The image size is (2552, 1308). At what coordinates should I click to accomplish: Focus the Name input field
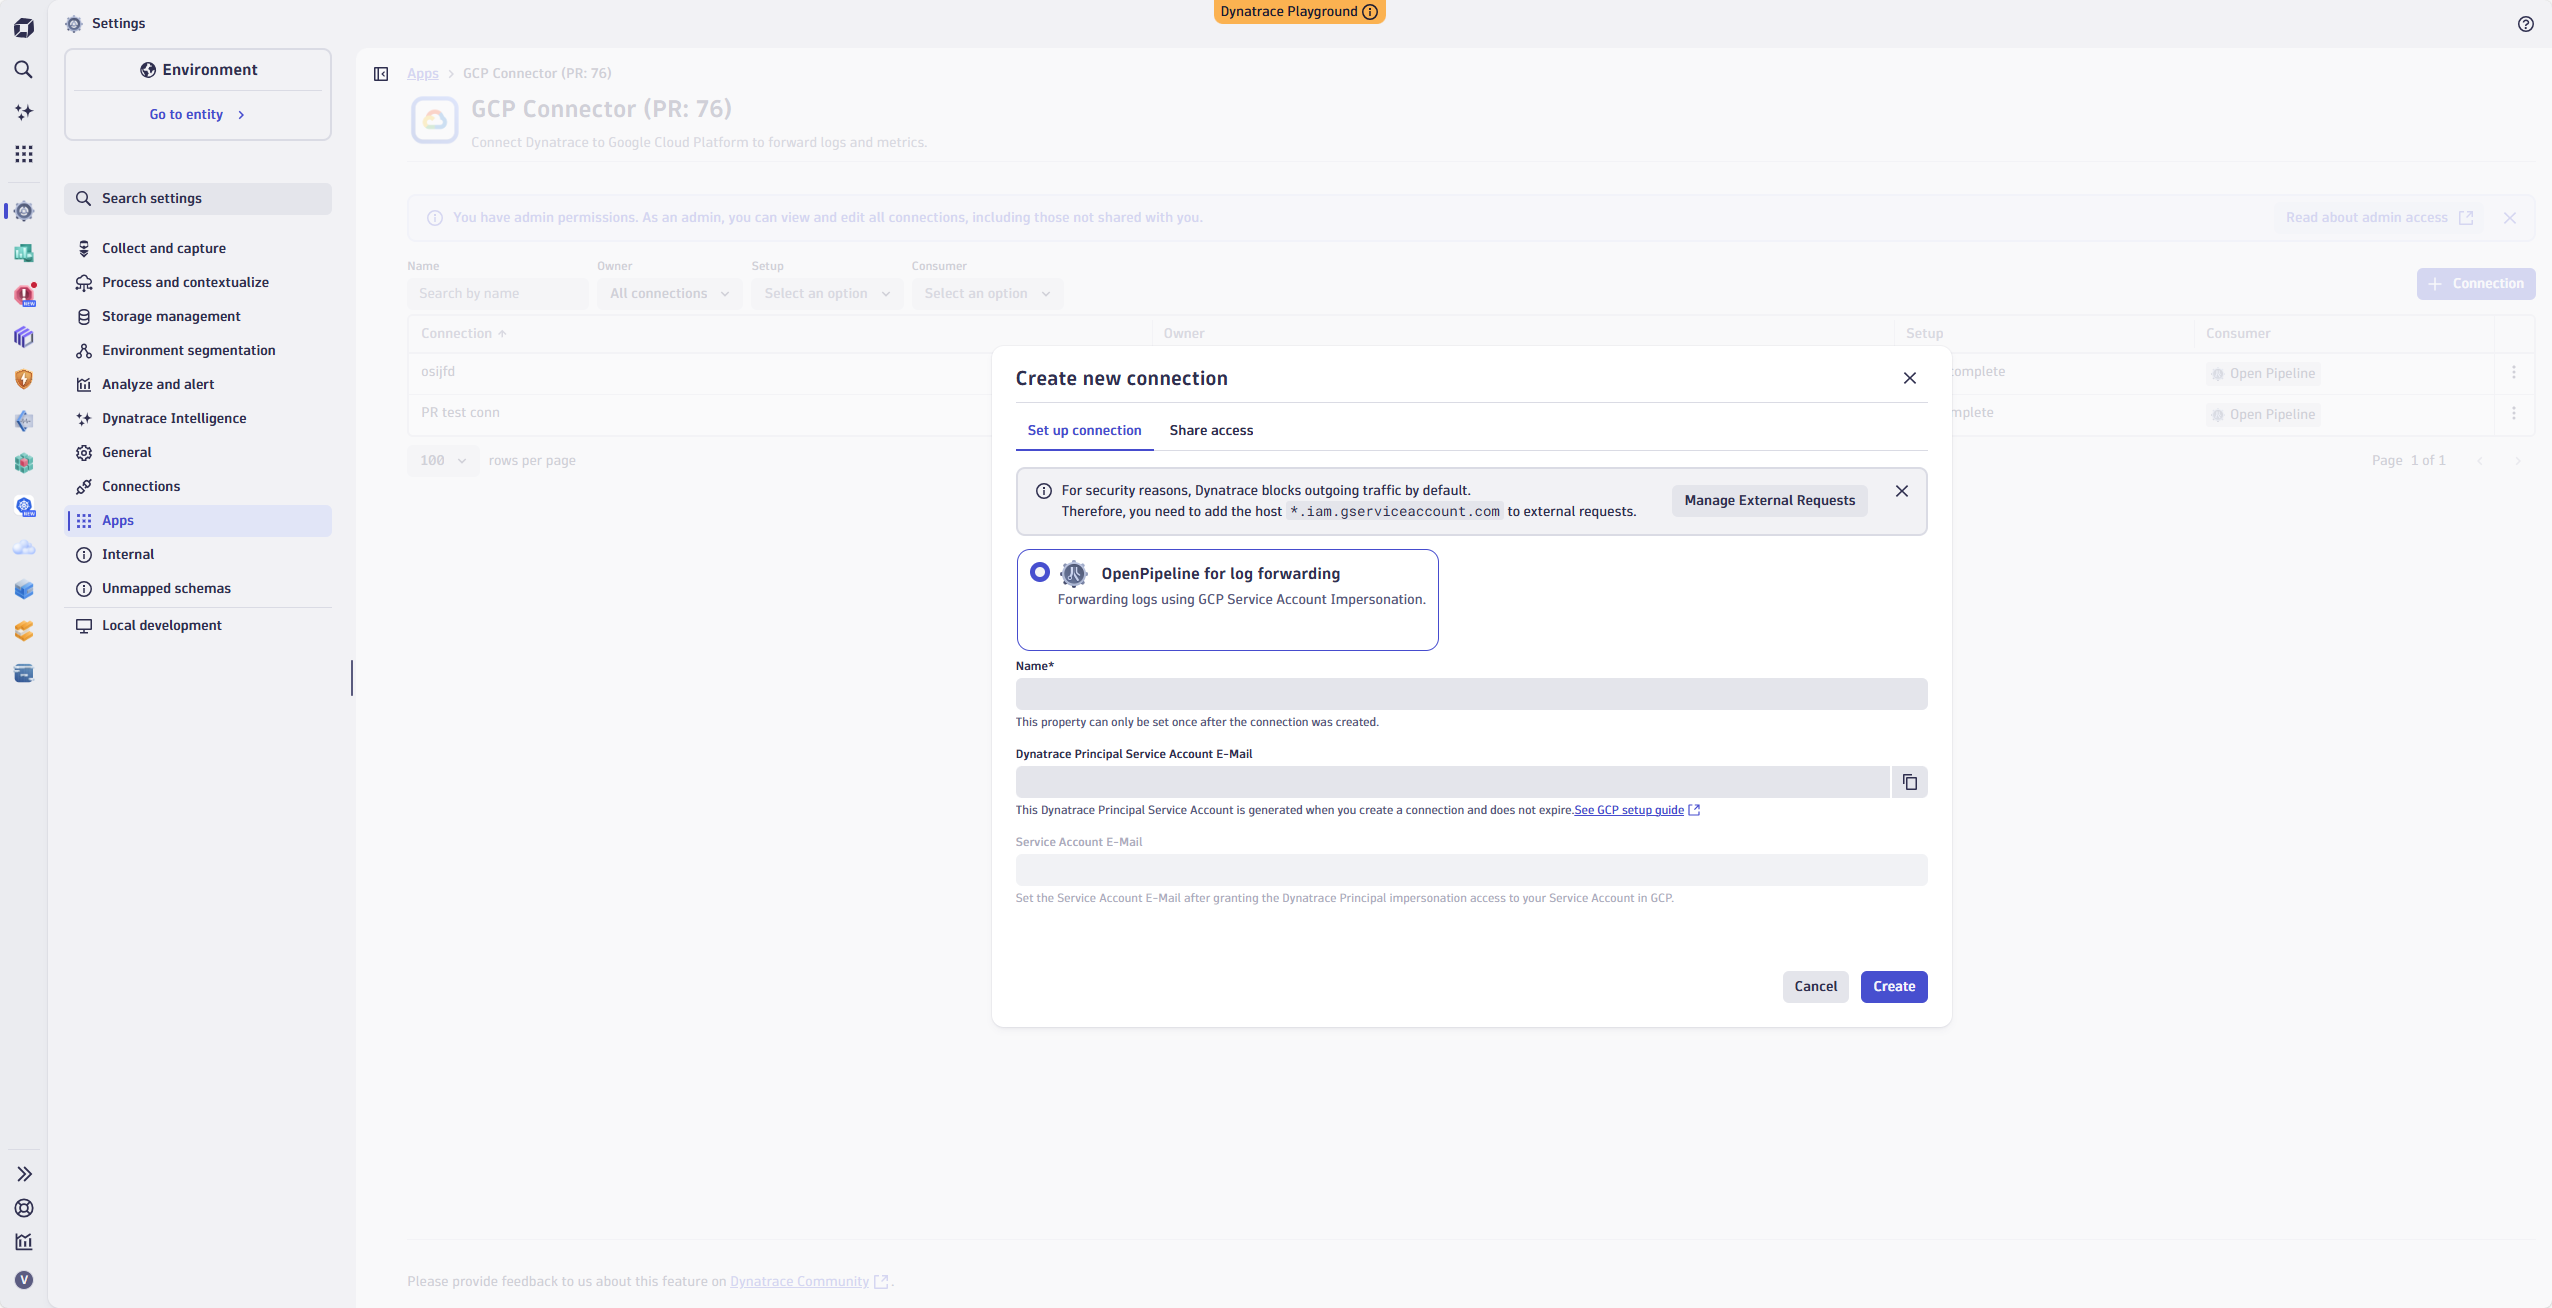(x=1472, y=694)
